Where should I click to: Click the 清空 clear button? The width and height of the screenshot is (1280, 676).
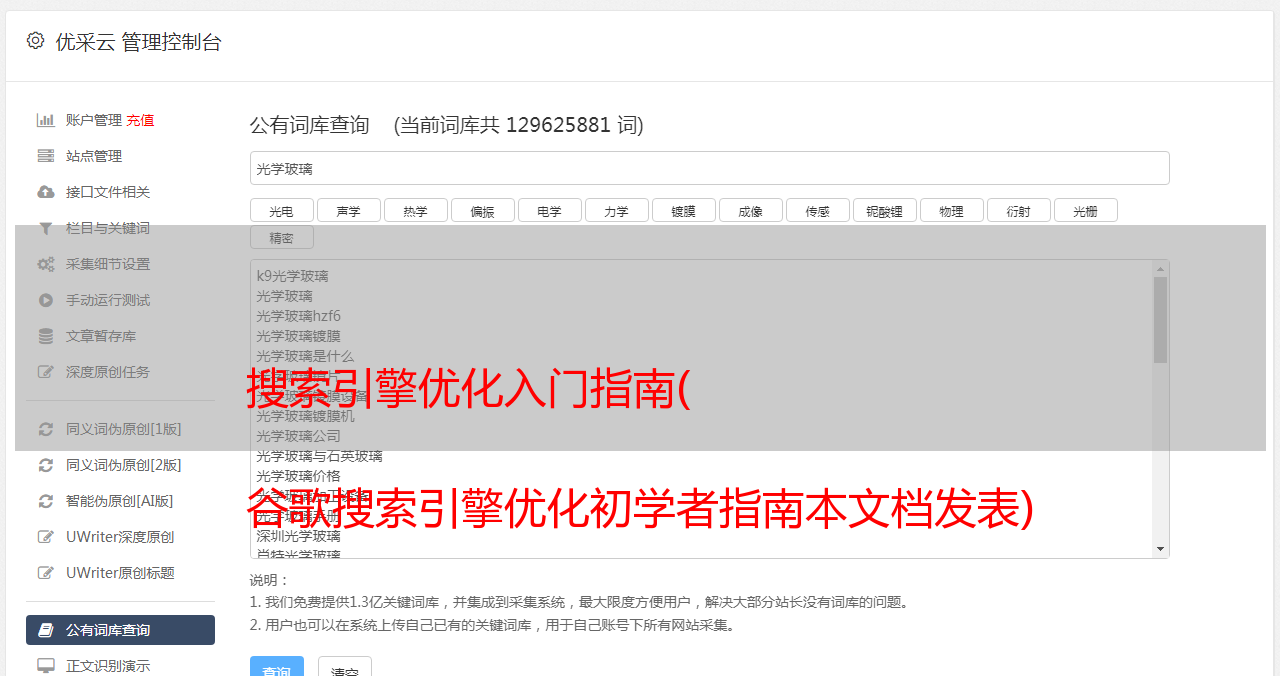[345, 668]
